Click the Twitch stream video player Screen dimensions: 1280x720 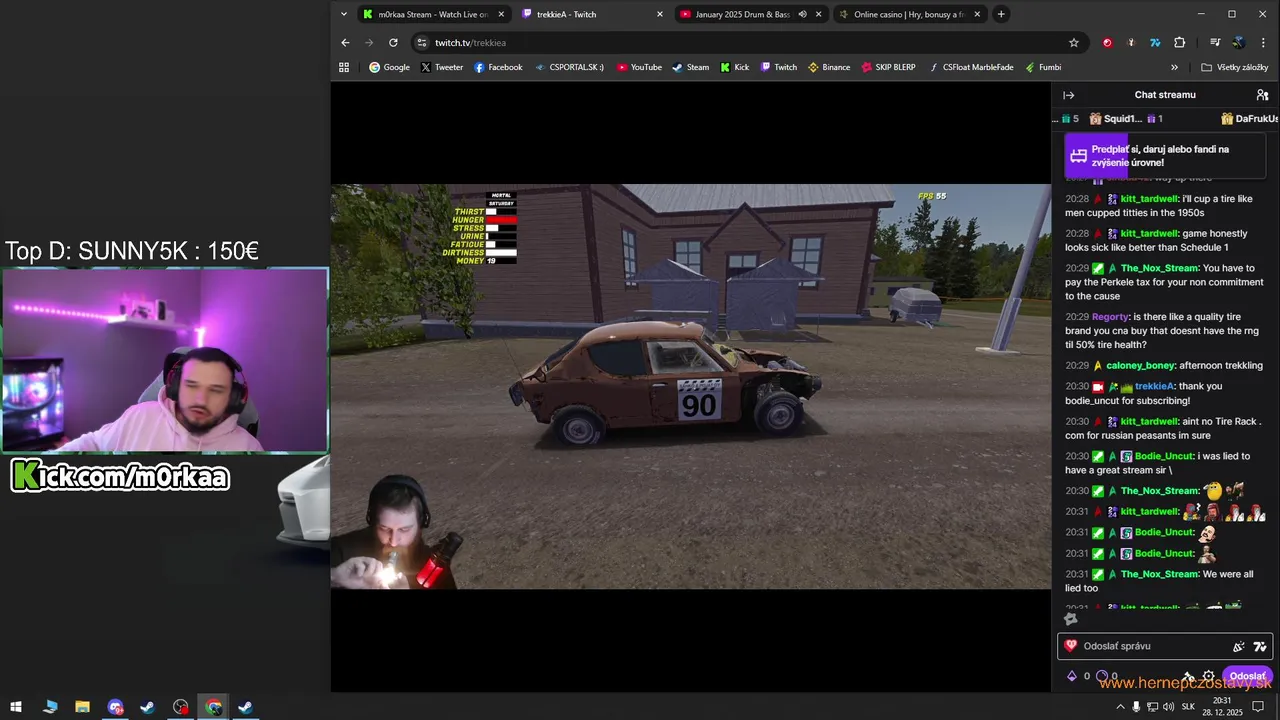tap(691, 387)
